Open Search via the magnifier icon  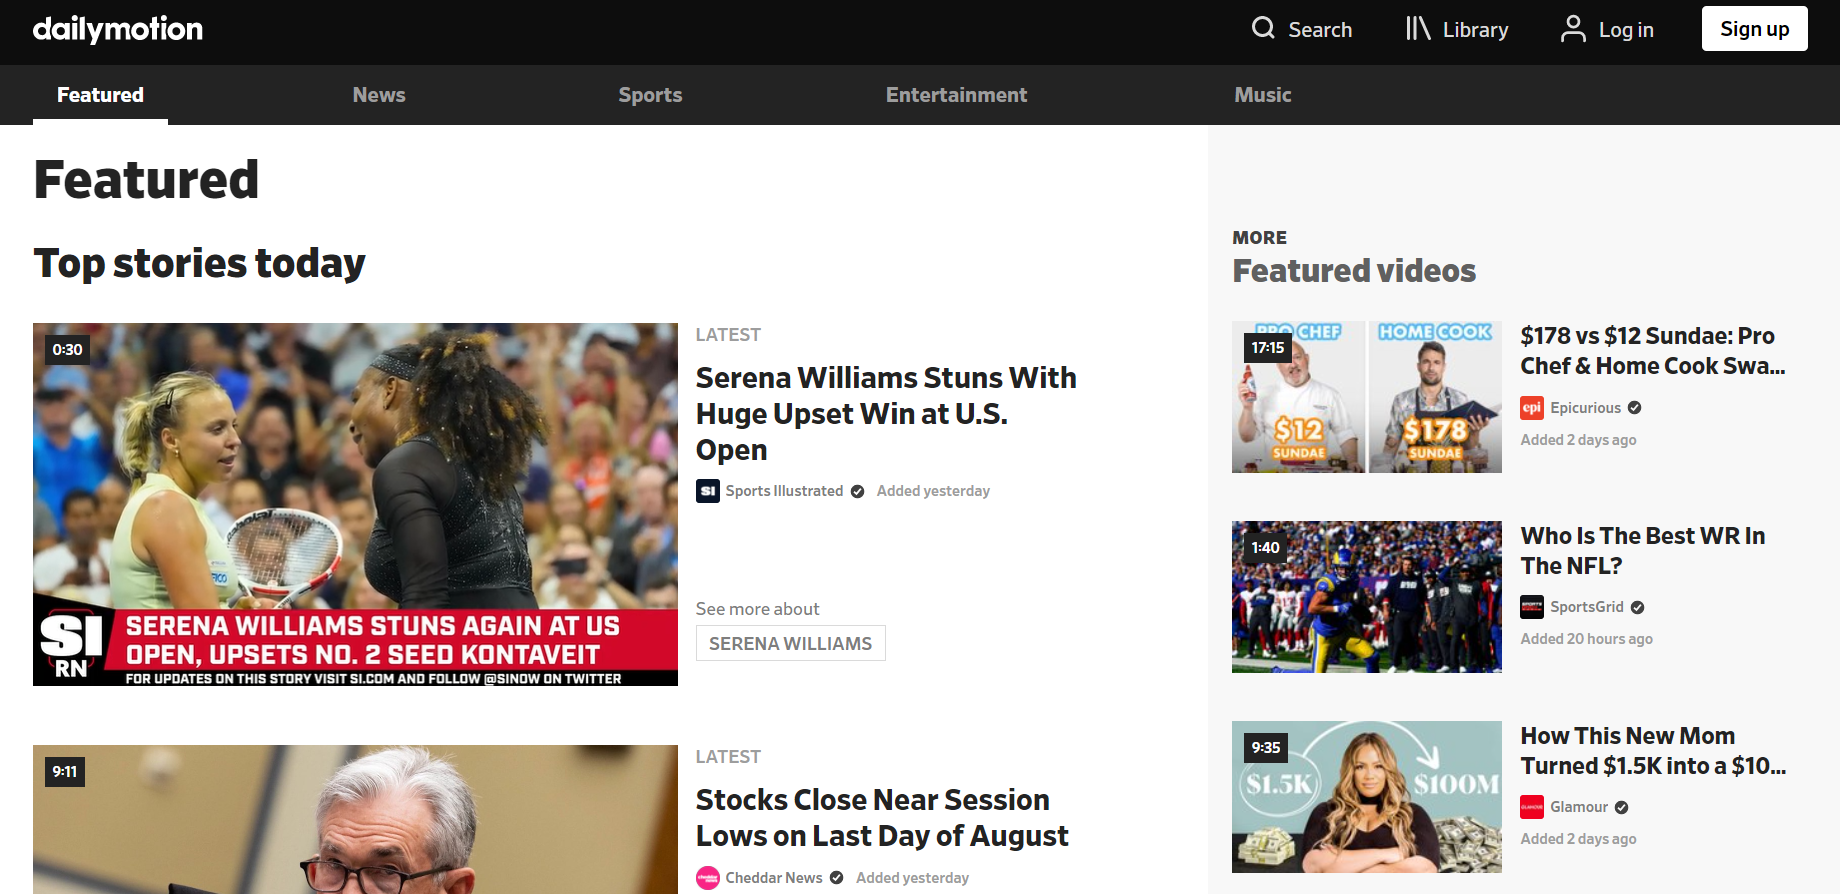coord(1263,28)
